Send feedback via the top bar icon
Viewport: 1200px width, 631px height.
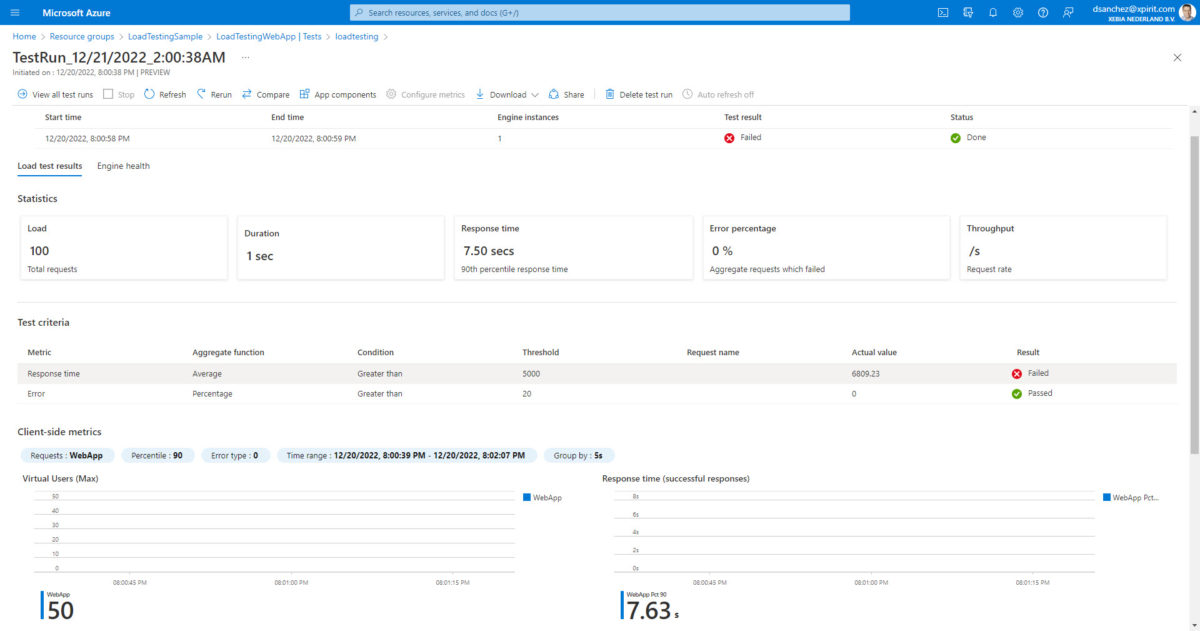tap(1066, 11)
